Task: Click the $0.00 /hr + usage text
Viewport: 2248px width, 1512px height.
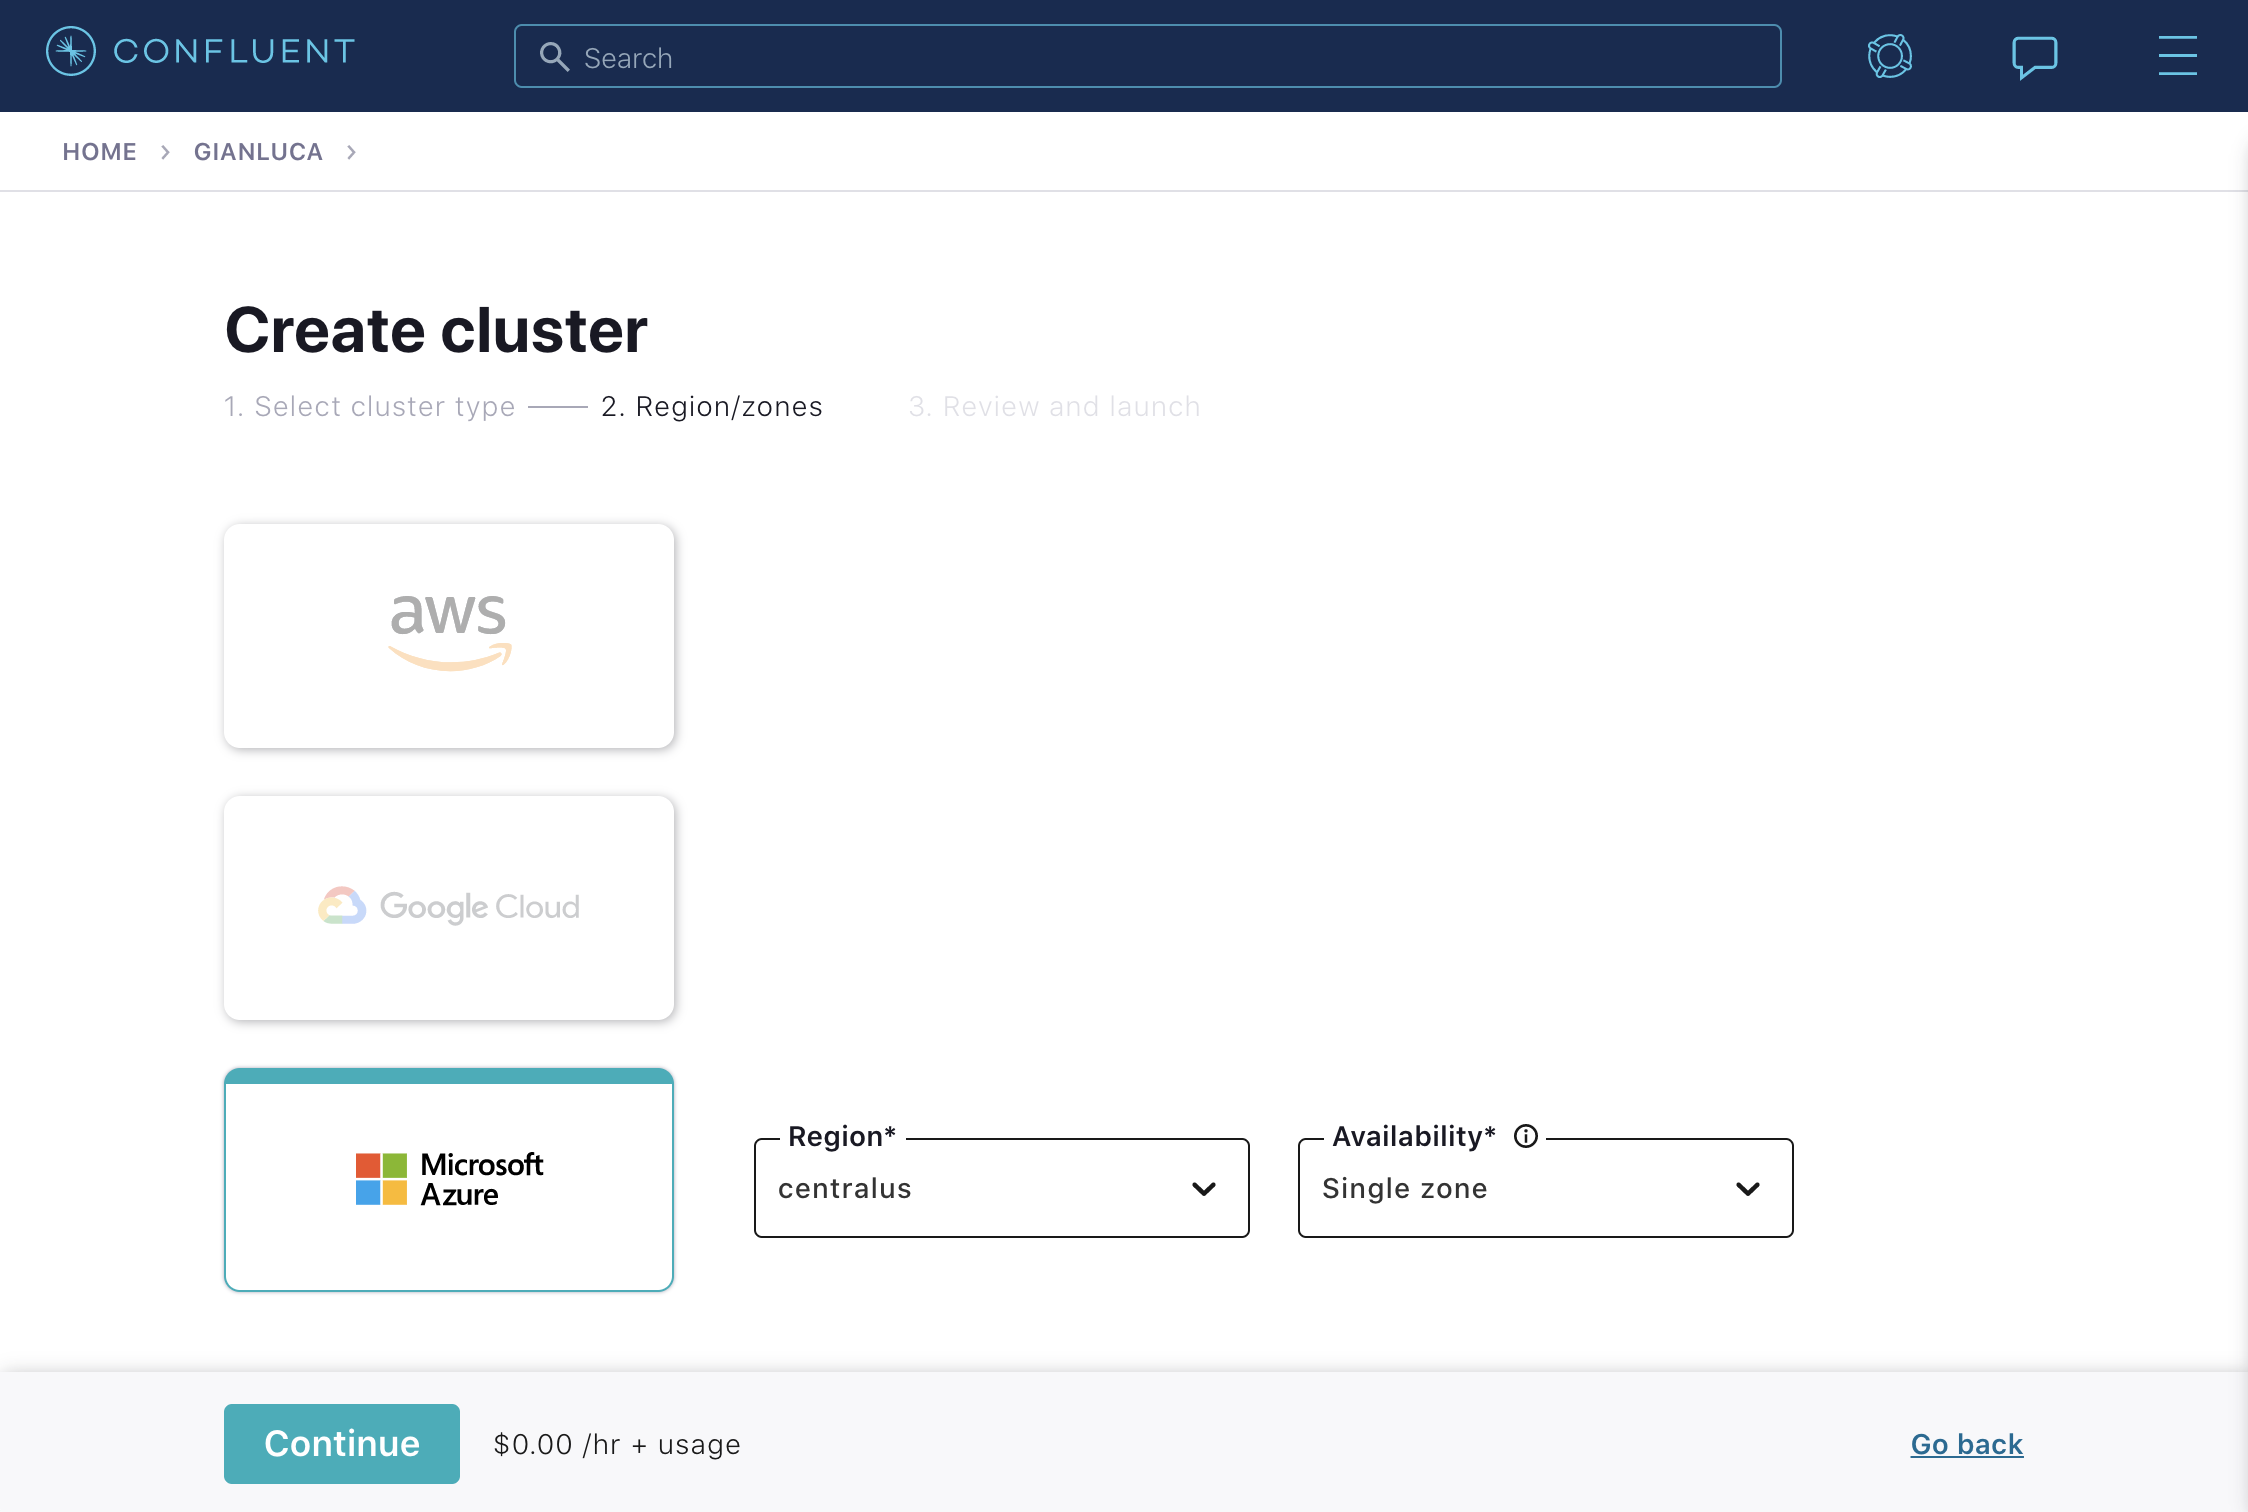Action: (617, 1444)
